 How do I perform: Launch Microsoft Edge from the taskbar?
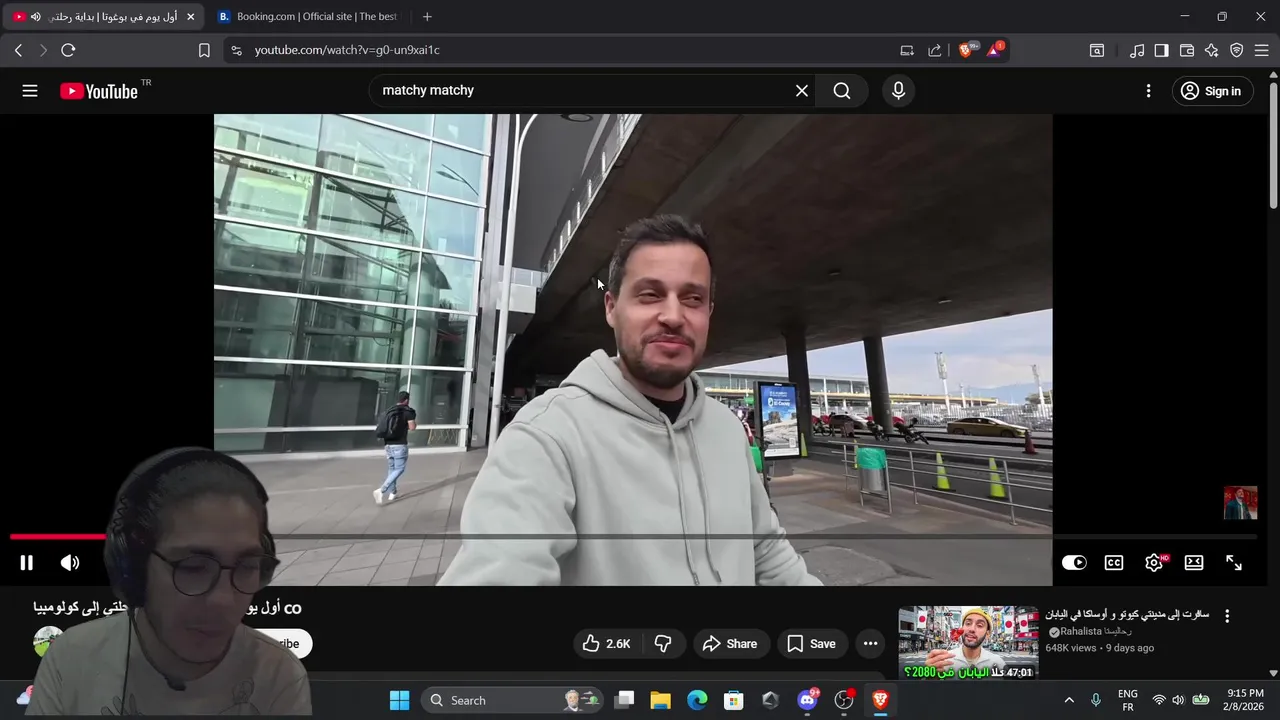coord(697,700)
